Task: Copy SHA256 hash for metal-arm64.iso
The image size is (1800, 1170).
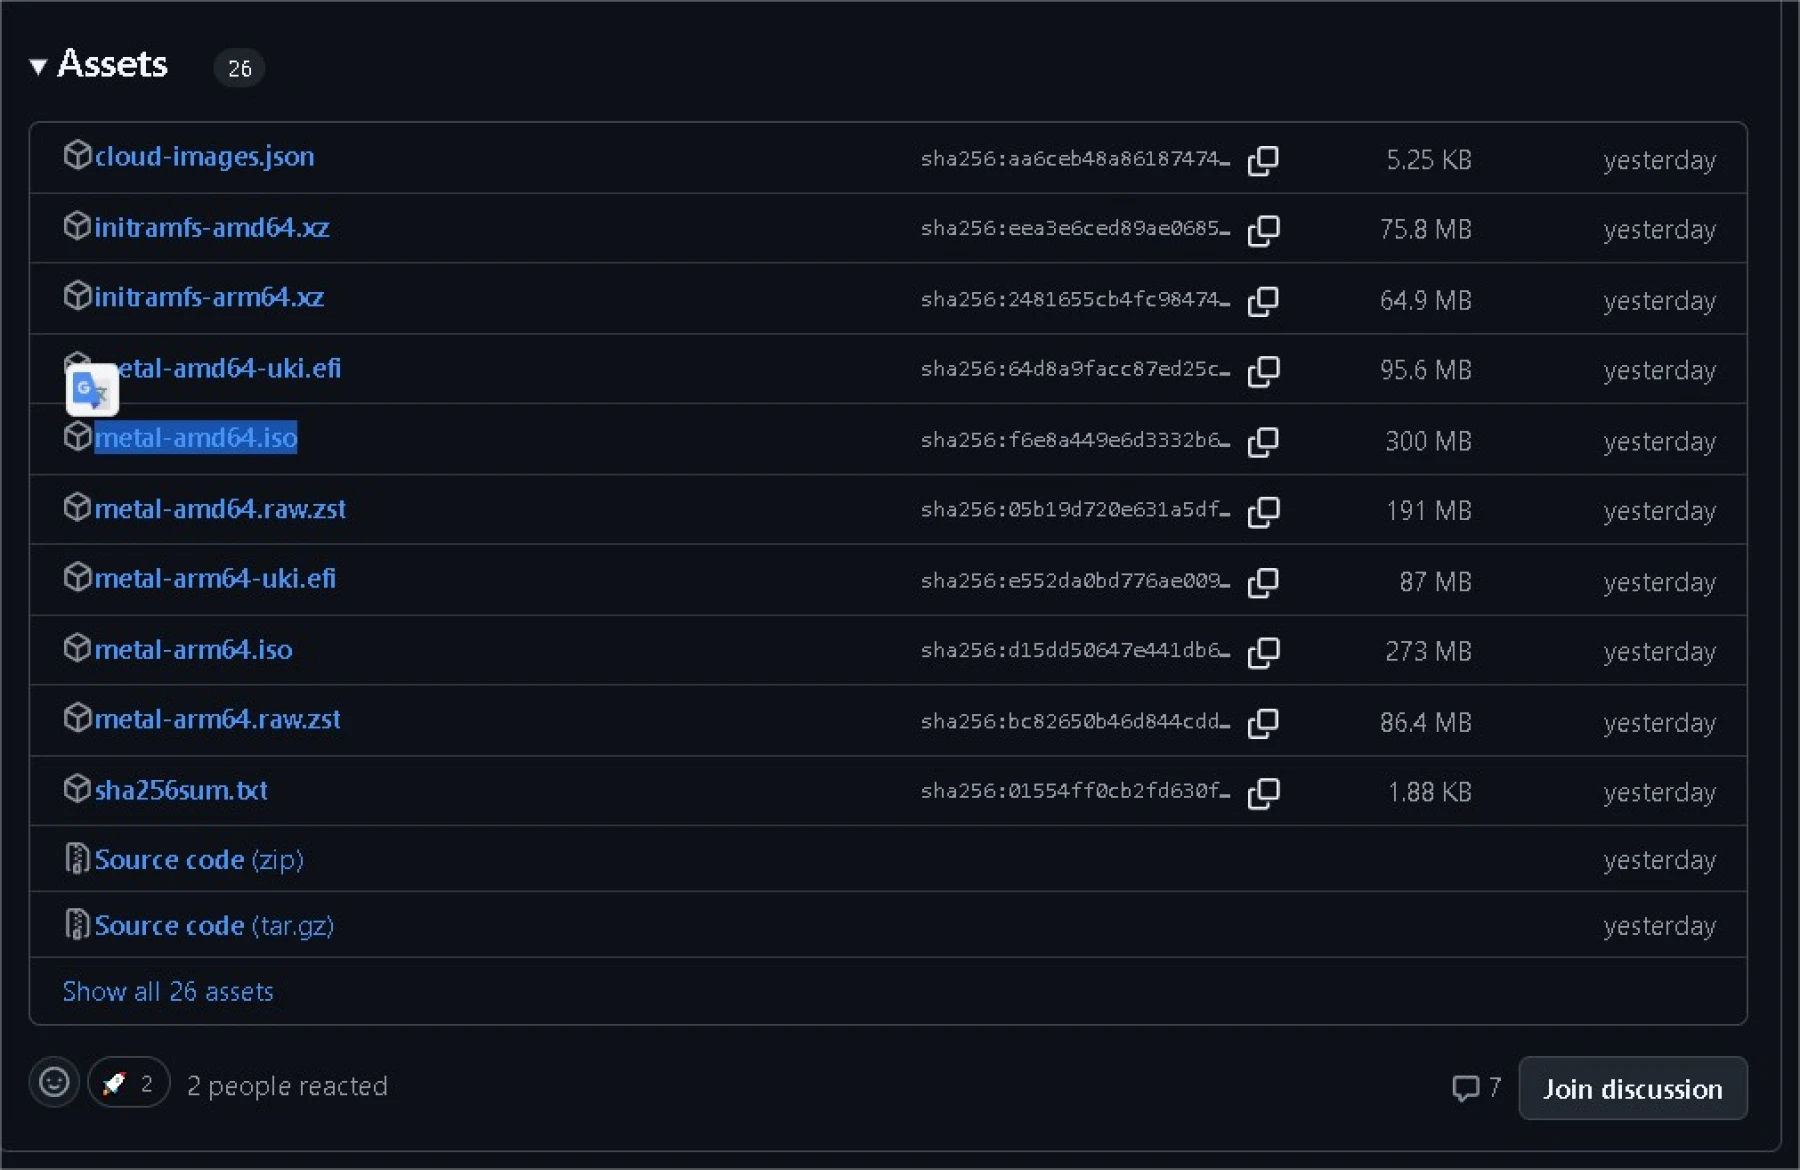Action: click(x=1263, y=652)
